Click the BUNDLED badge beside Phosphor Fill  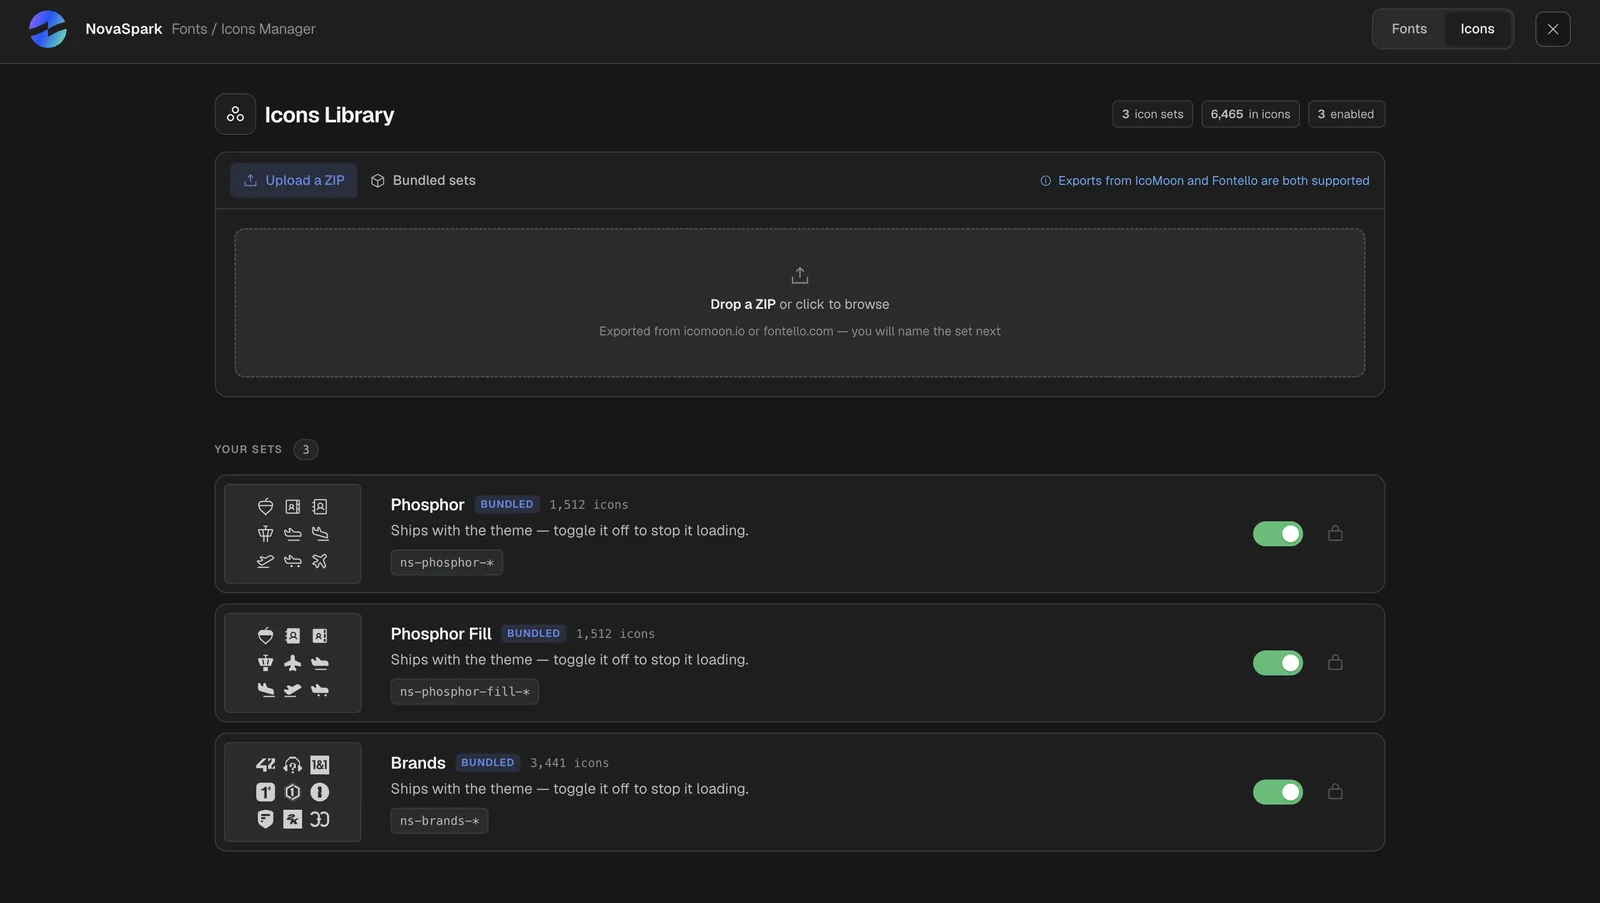pos(533,634)
